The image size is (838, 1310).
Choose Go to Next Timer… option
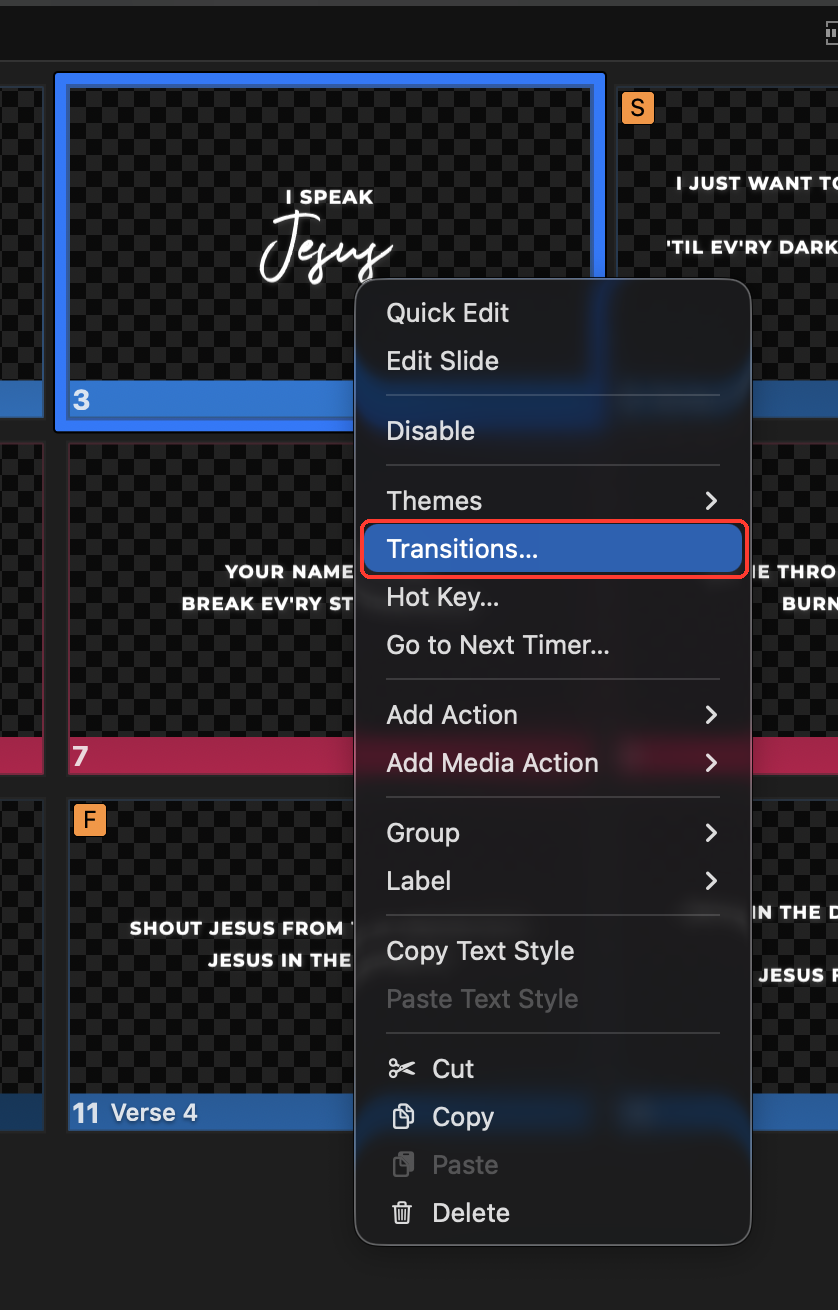pyautogui.click(x=553, y=645)
